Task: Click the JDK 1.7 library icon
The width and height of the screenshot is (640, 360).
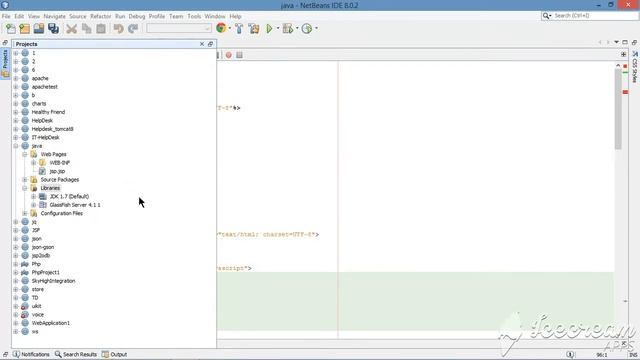Action: [x=42, y=196]
